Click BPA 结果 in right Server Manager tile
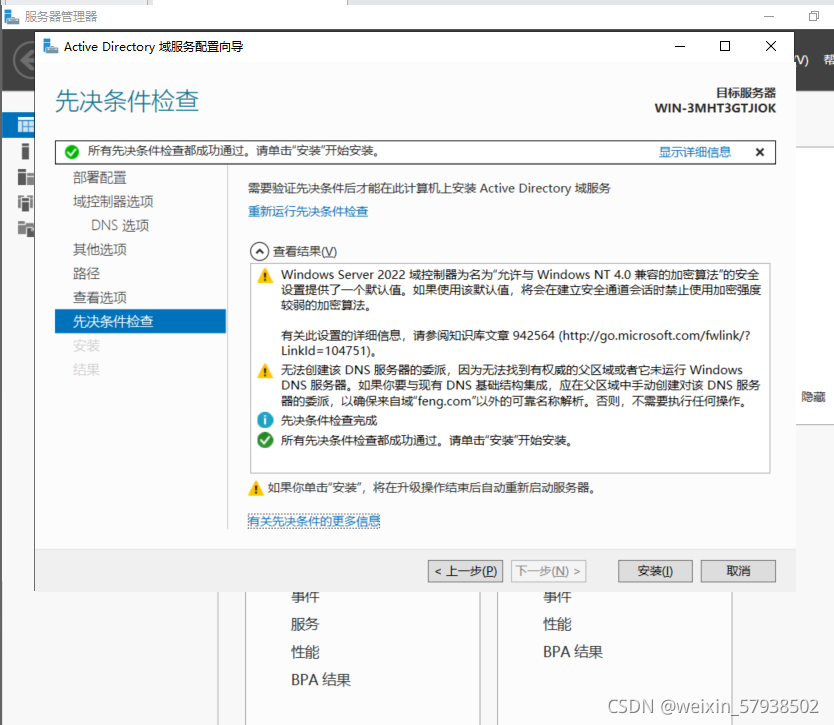834x725 pixels. 573,652
